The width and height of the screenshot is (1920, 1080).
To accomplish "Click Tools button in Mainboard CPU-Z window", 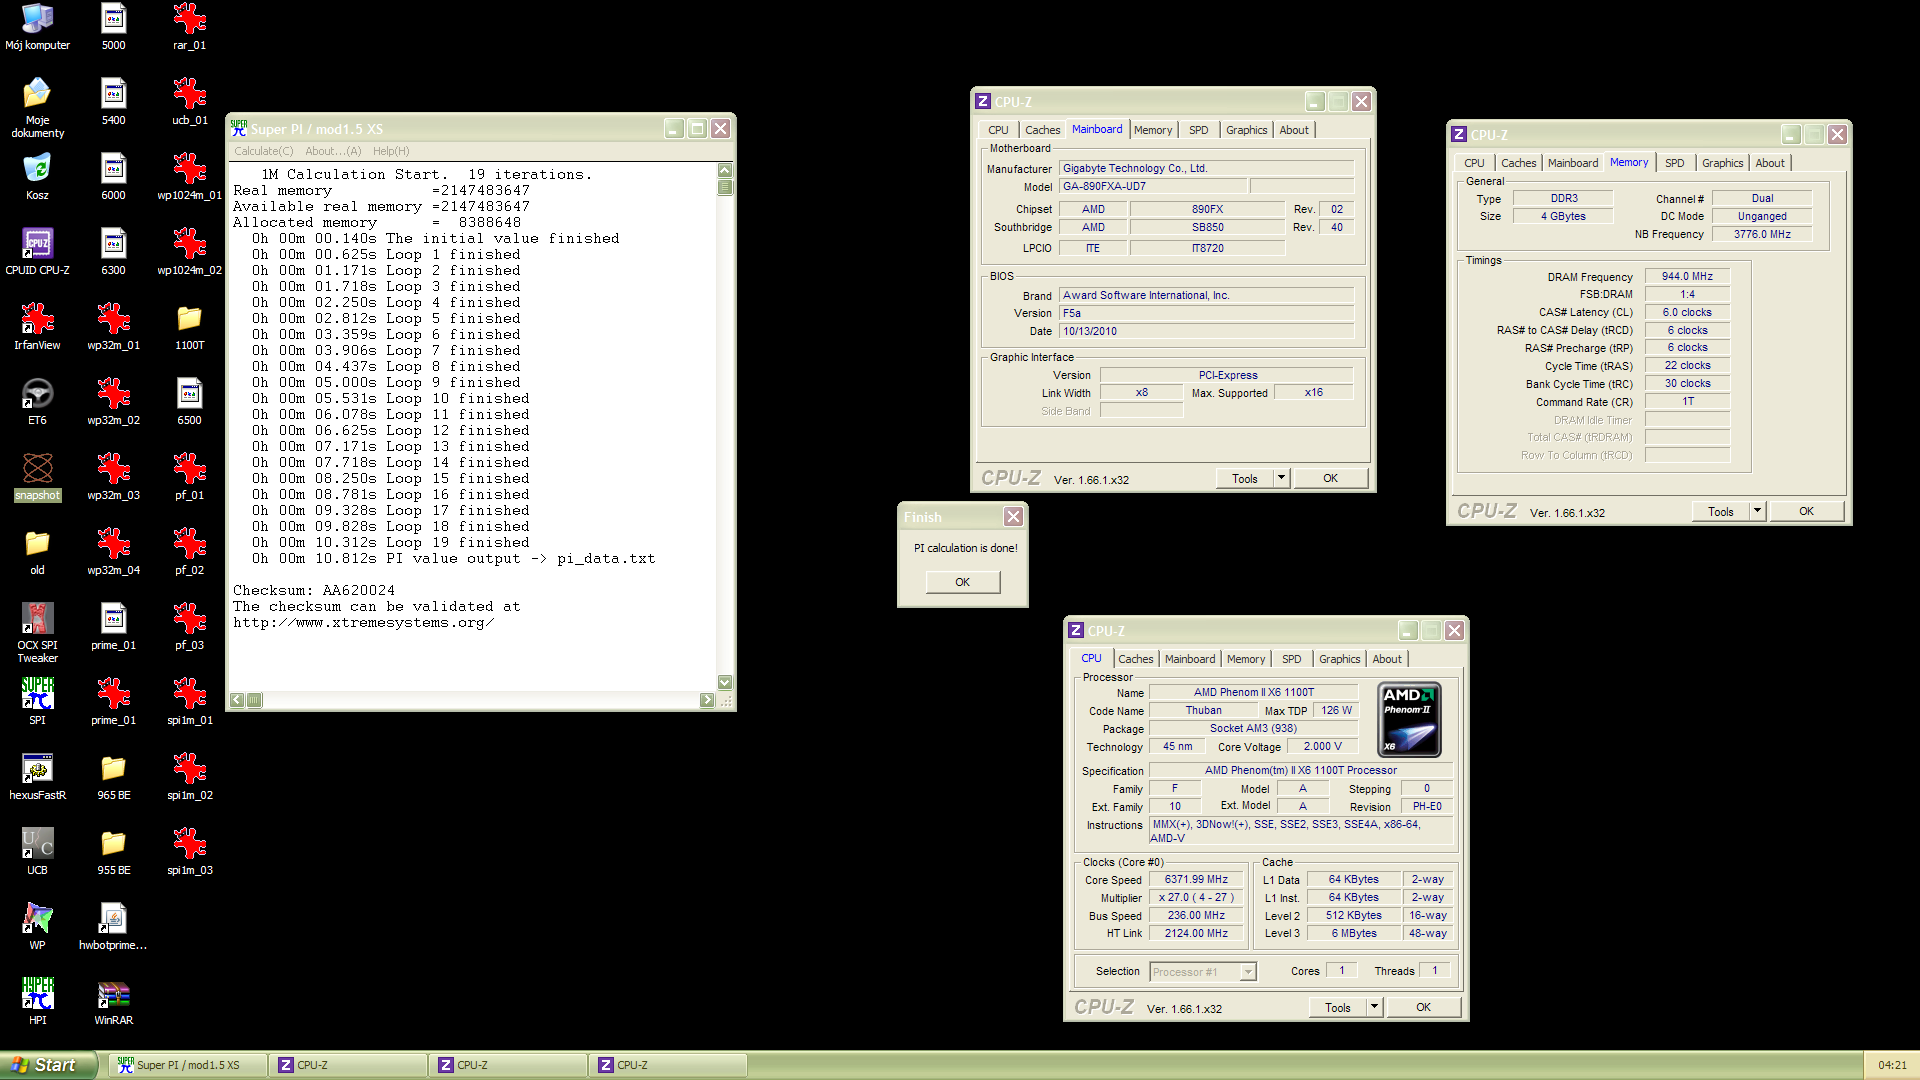I will tap(1245, 478).
